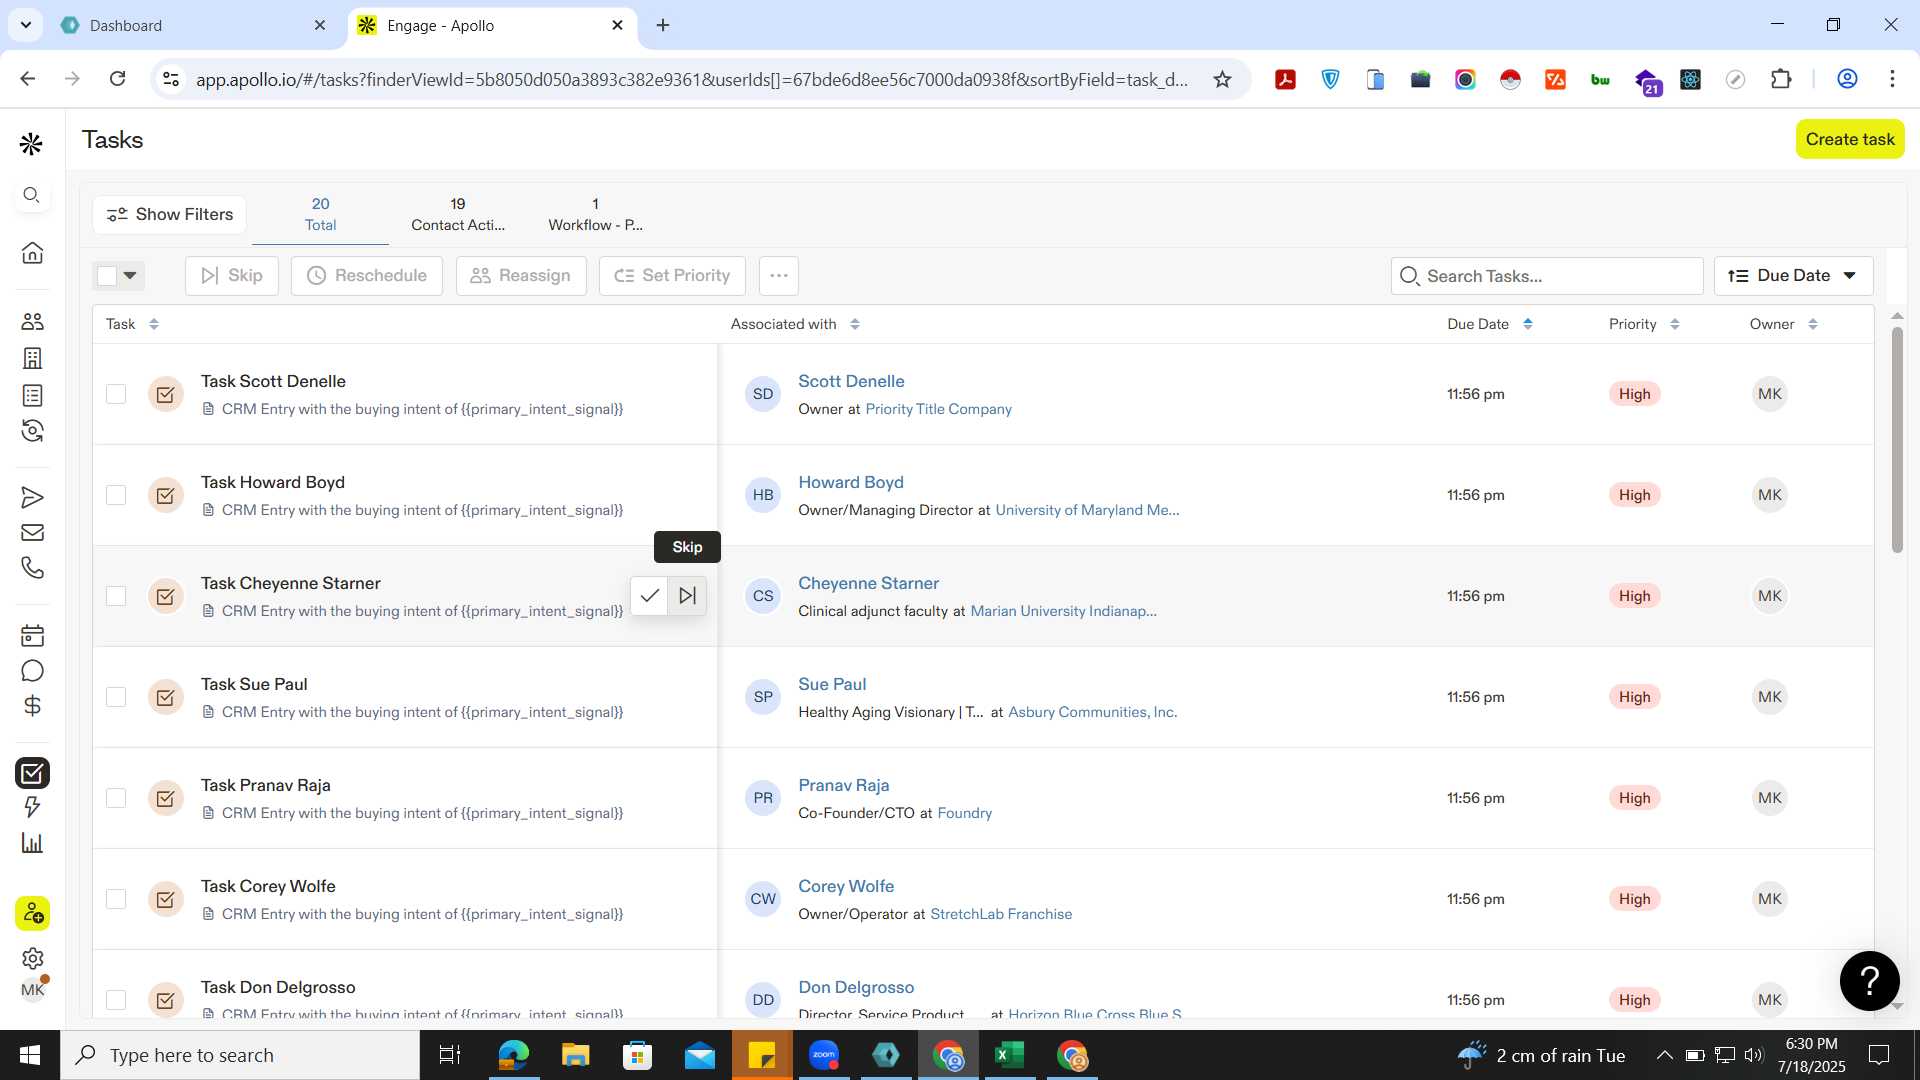Bookmark this page with star icon
1920x1080 pixels.
1222,79
